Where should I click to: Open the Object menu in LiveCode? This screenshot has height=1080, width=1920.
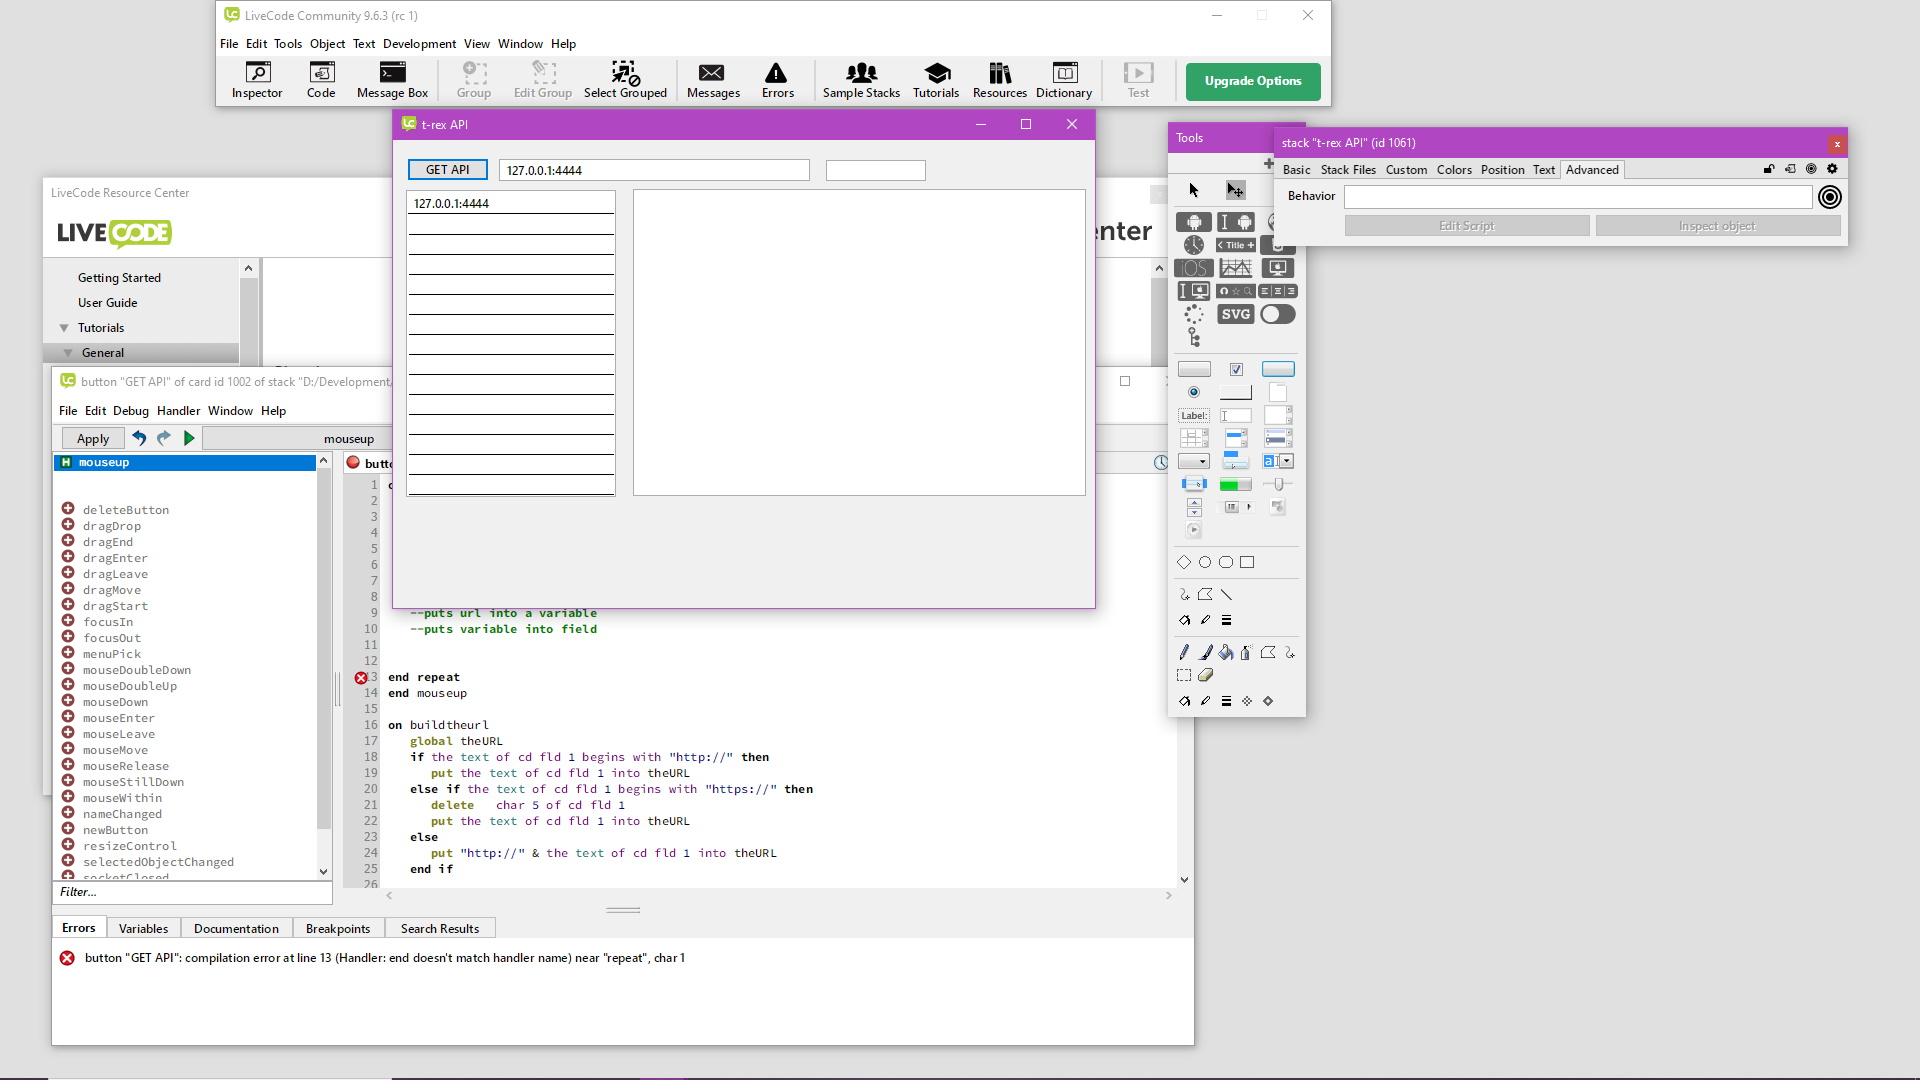click(x=327, y=44)
